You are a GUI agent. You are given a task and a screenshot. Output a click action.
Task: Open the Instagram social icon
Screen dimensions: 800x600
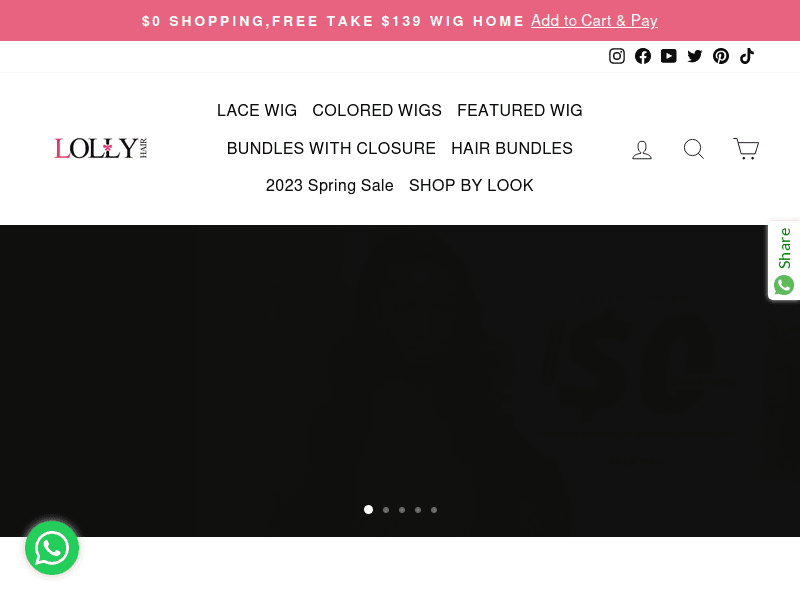coord(616,56)
